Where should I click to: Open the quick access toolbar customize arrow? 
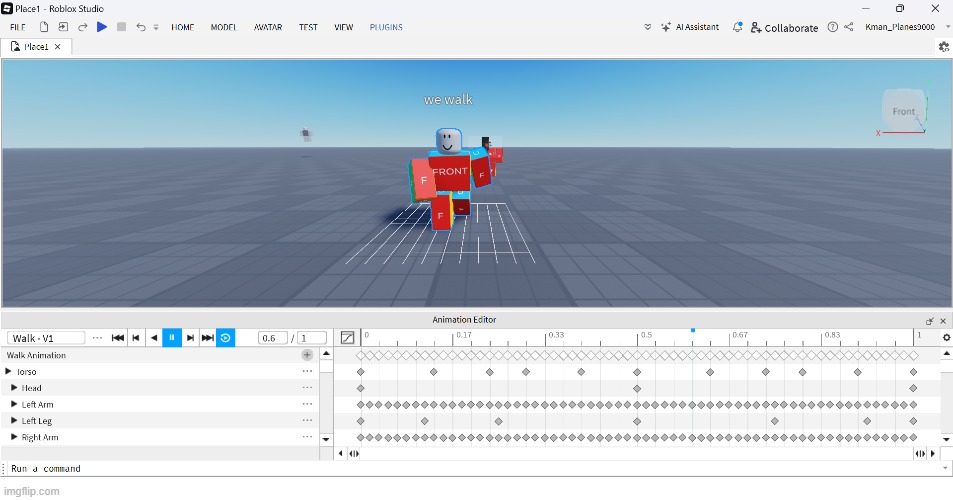[156, 27]
